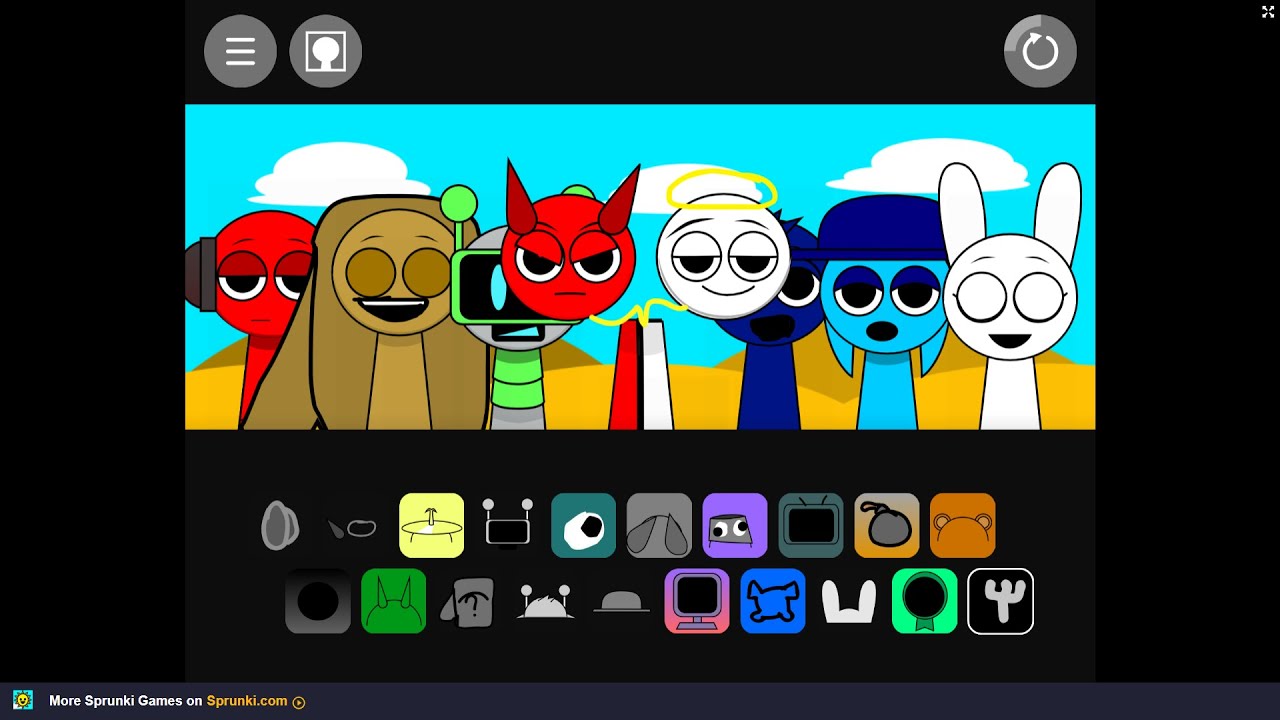Select the black icon with white cactus
The image size is (1280, 720).
(1001, 601)
